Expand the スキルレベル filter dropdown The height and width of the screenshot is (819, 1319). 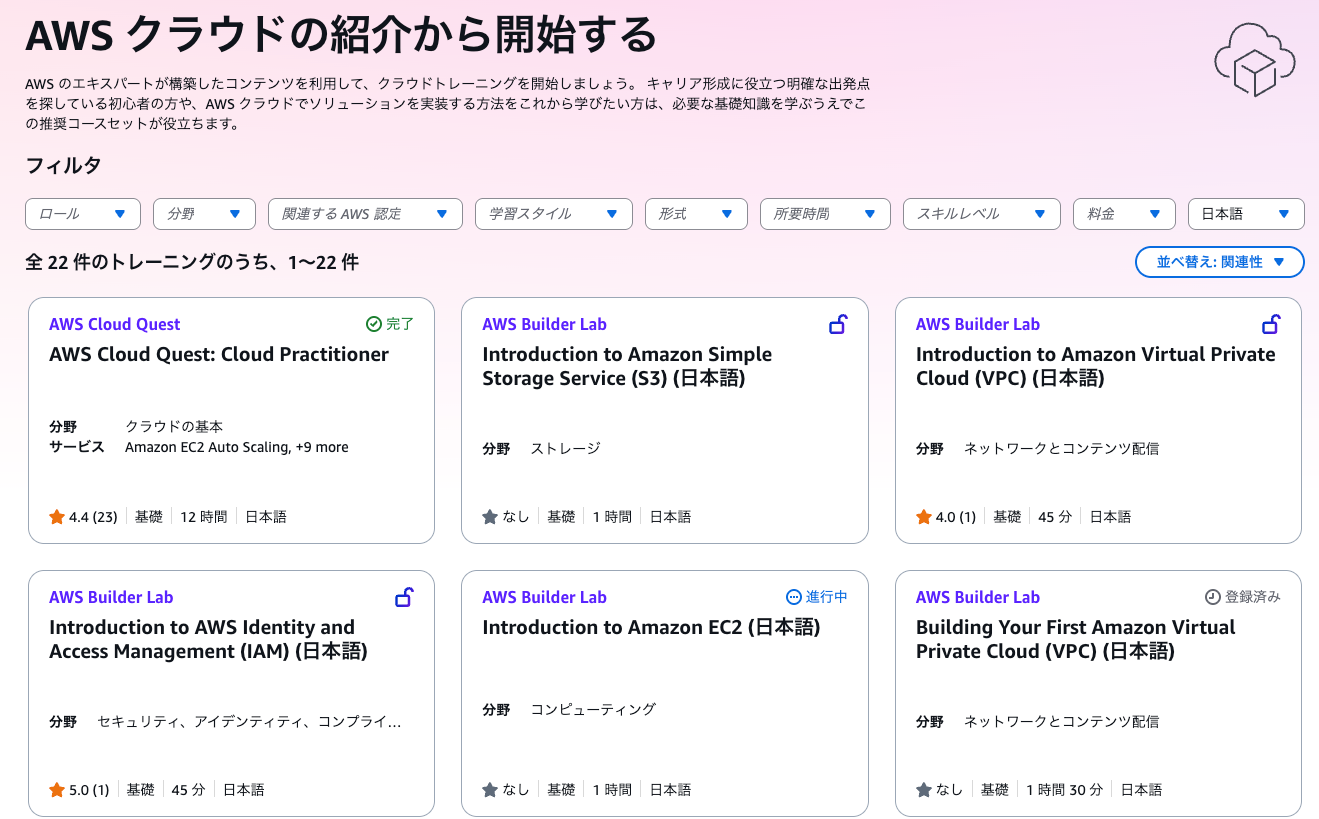(981, 214)
